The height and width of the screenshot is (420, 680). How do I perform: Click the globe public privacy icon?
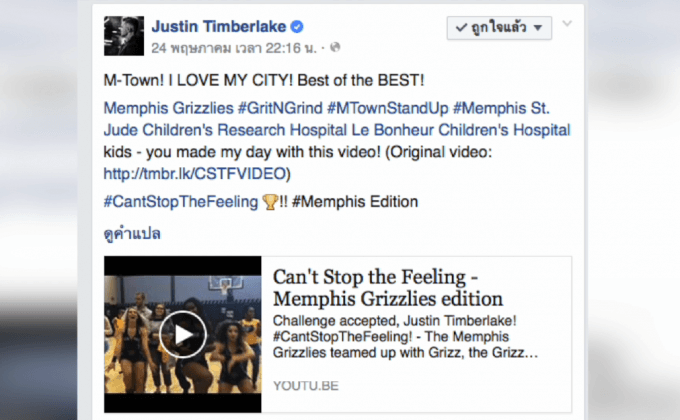tap(335, 47)
